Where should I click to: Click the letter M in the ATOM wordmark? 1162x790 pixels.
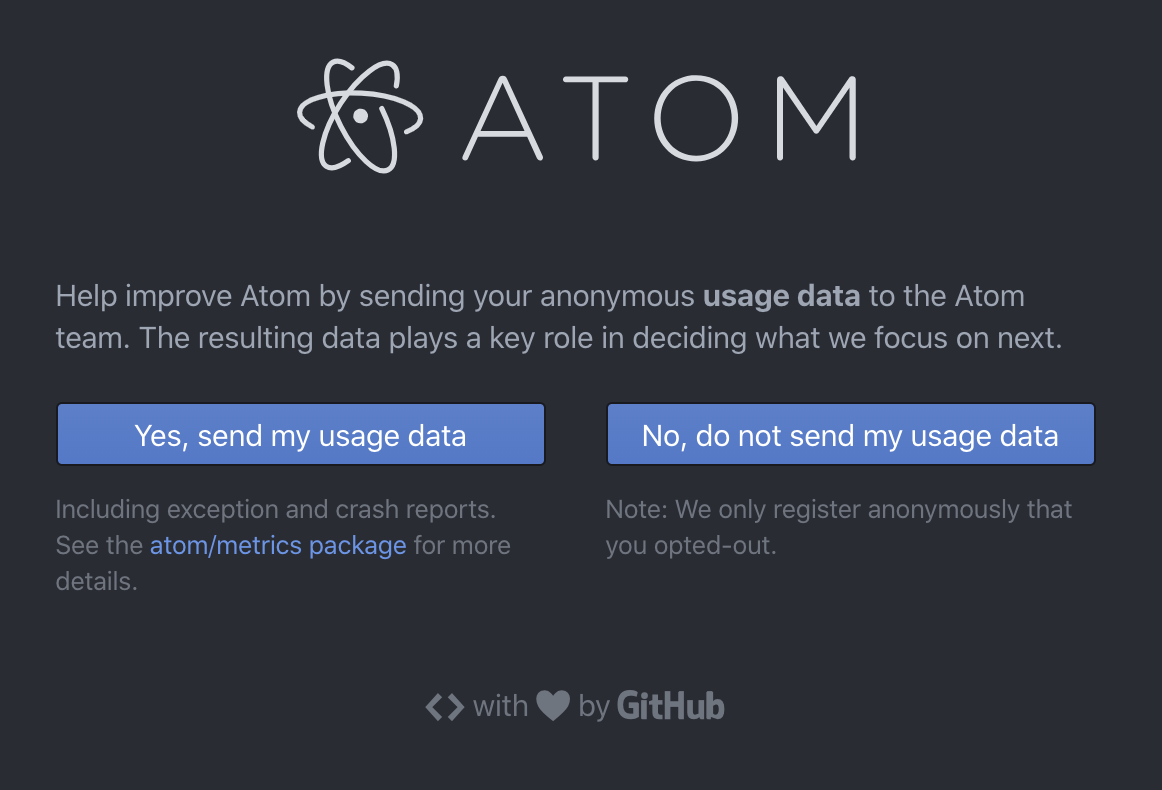point(817,118)
